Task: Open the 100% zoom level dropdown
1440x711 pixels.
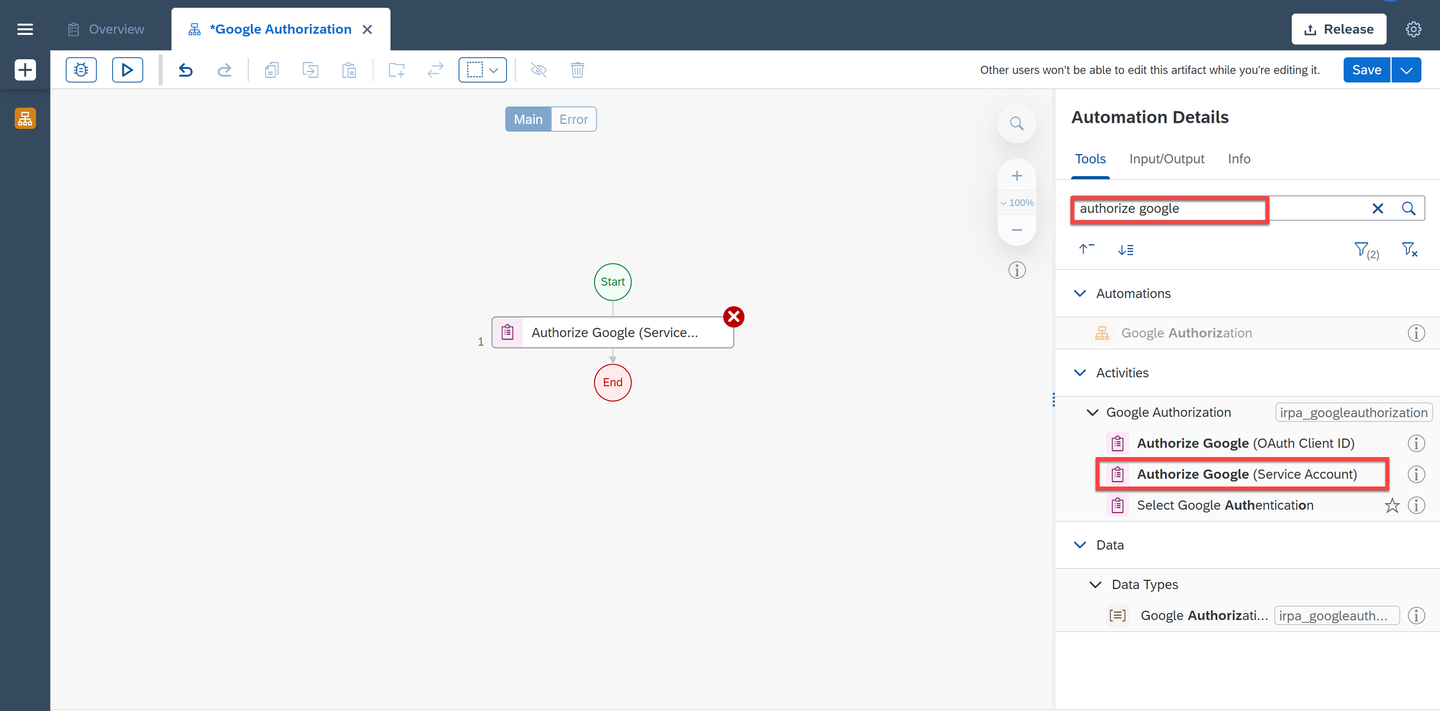Action: coord(1017,203)
